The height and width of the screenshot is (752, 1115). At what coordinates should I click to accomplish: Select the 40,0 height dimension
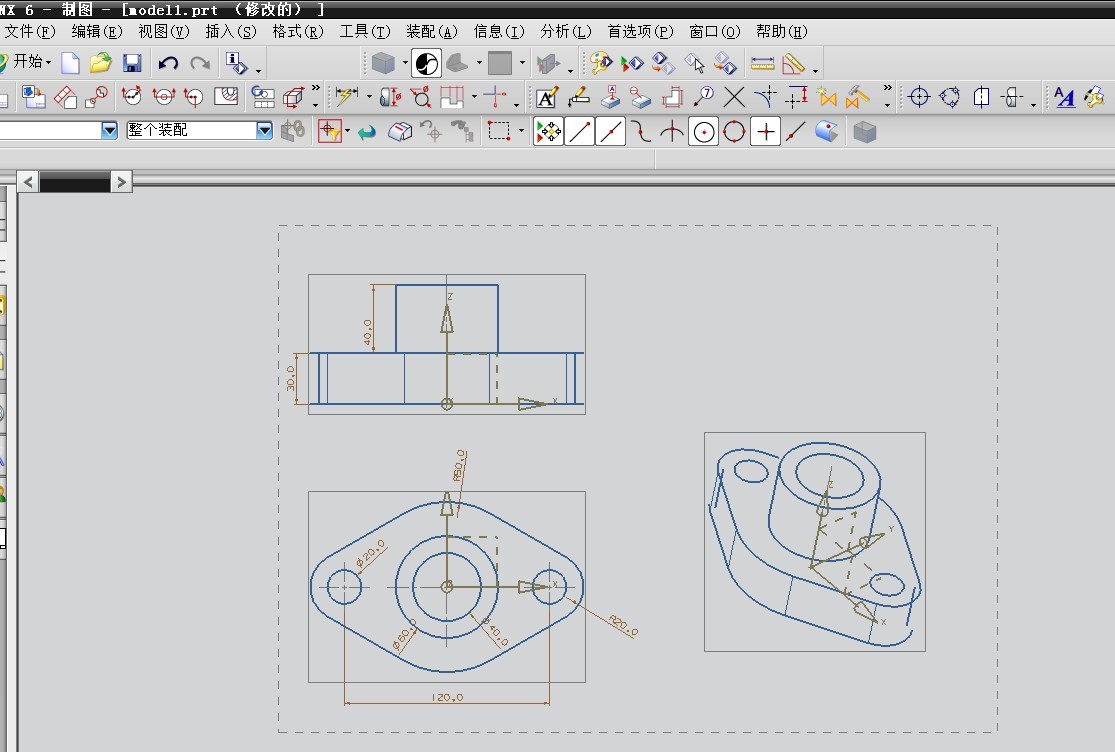point(368,332)
